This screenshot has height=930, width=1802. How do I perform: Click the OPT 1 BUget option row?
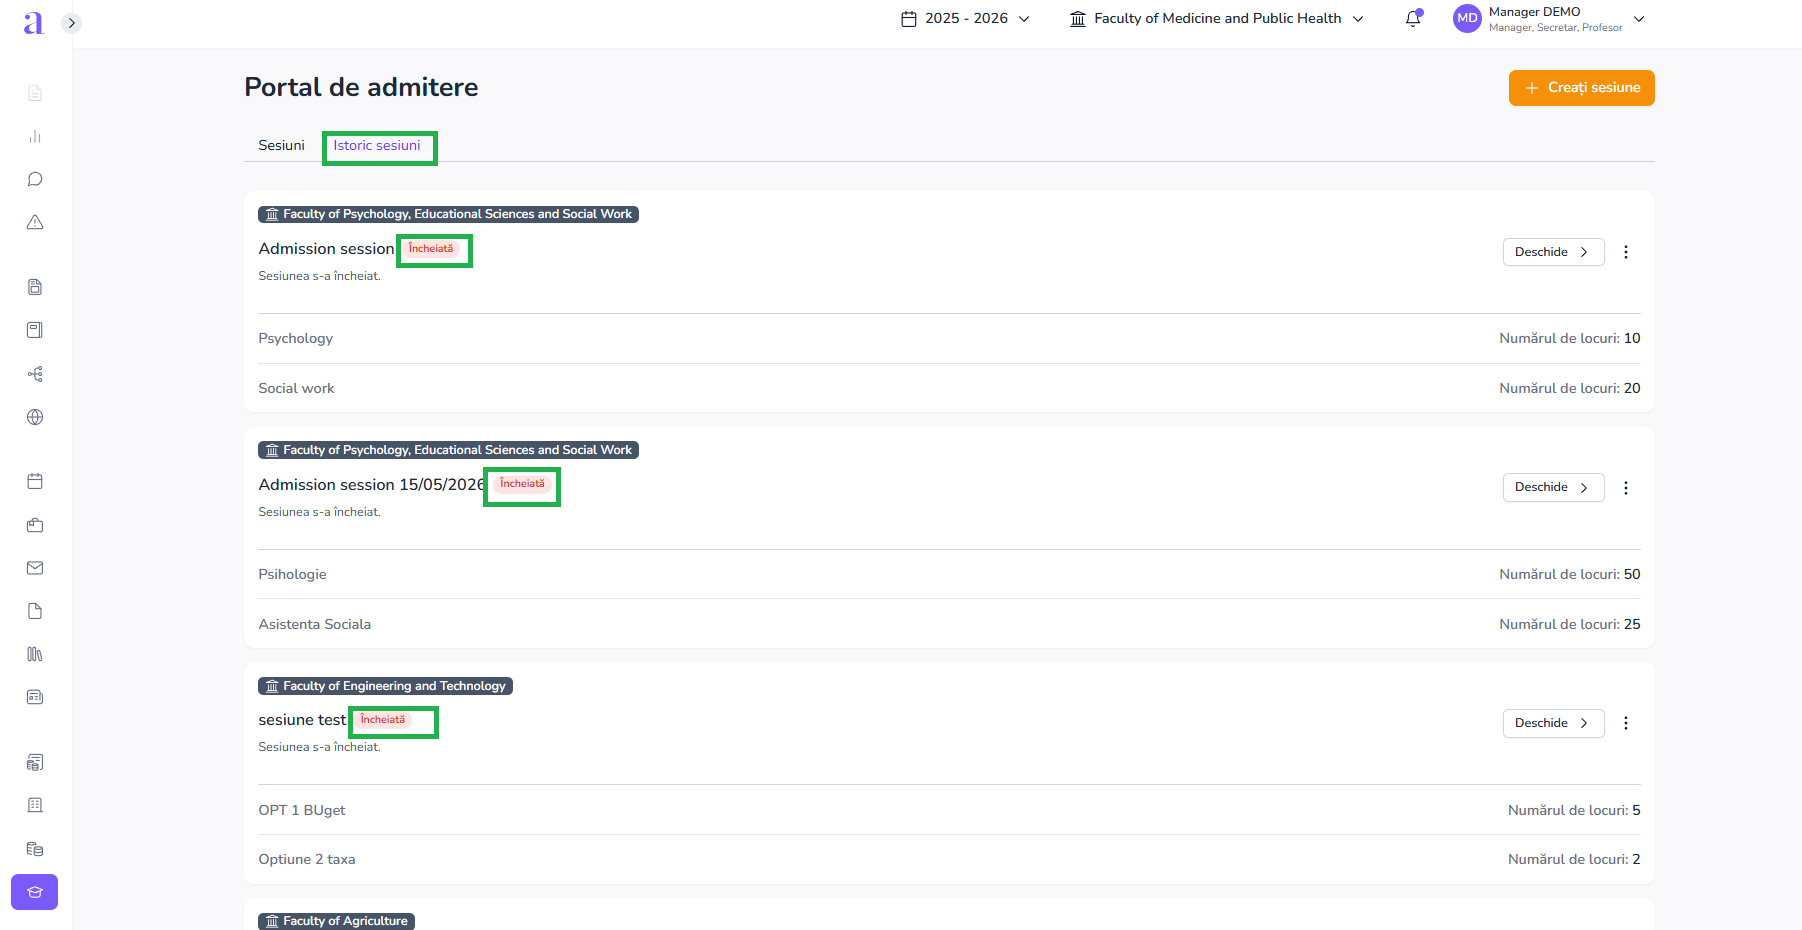click(x=949, y=810)
